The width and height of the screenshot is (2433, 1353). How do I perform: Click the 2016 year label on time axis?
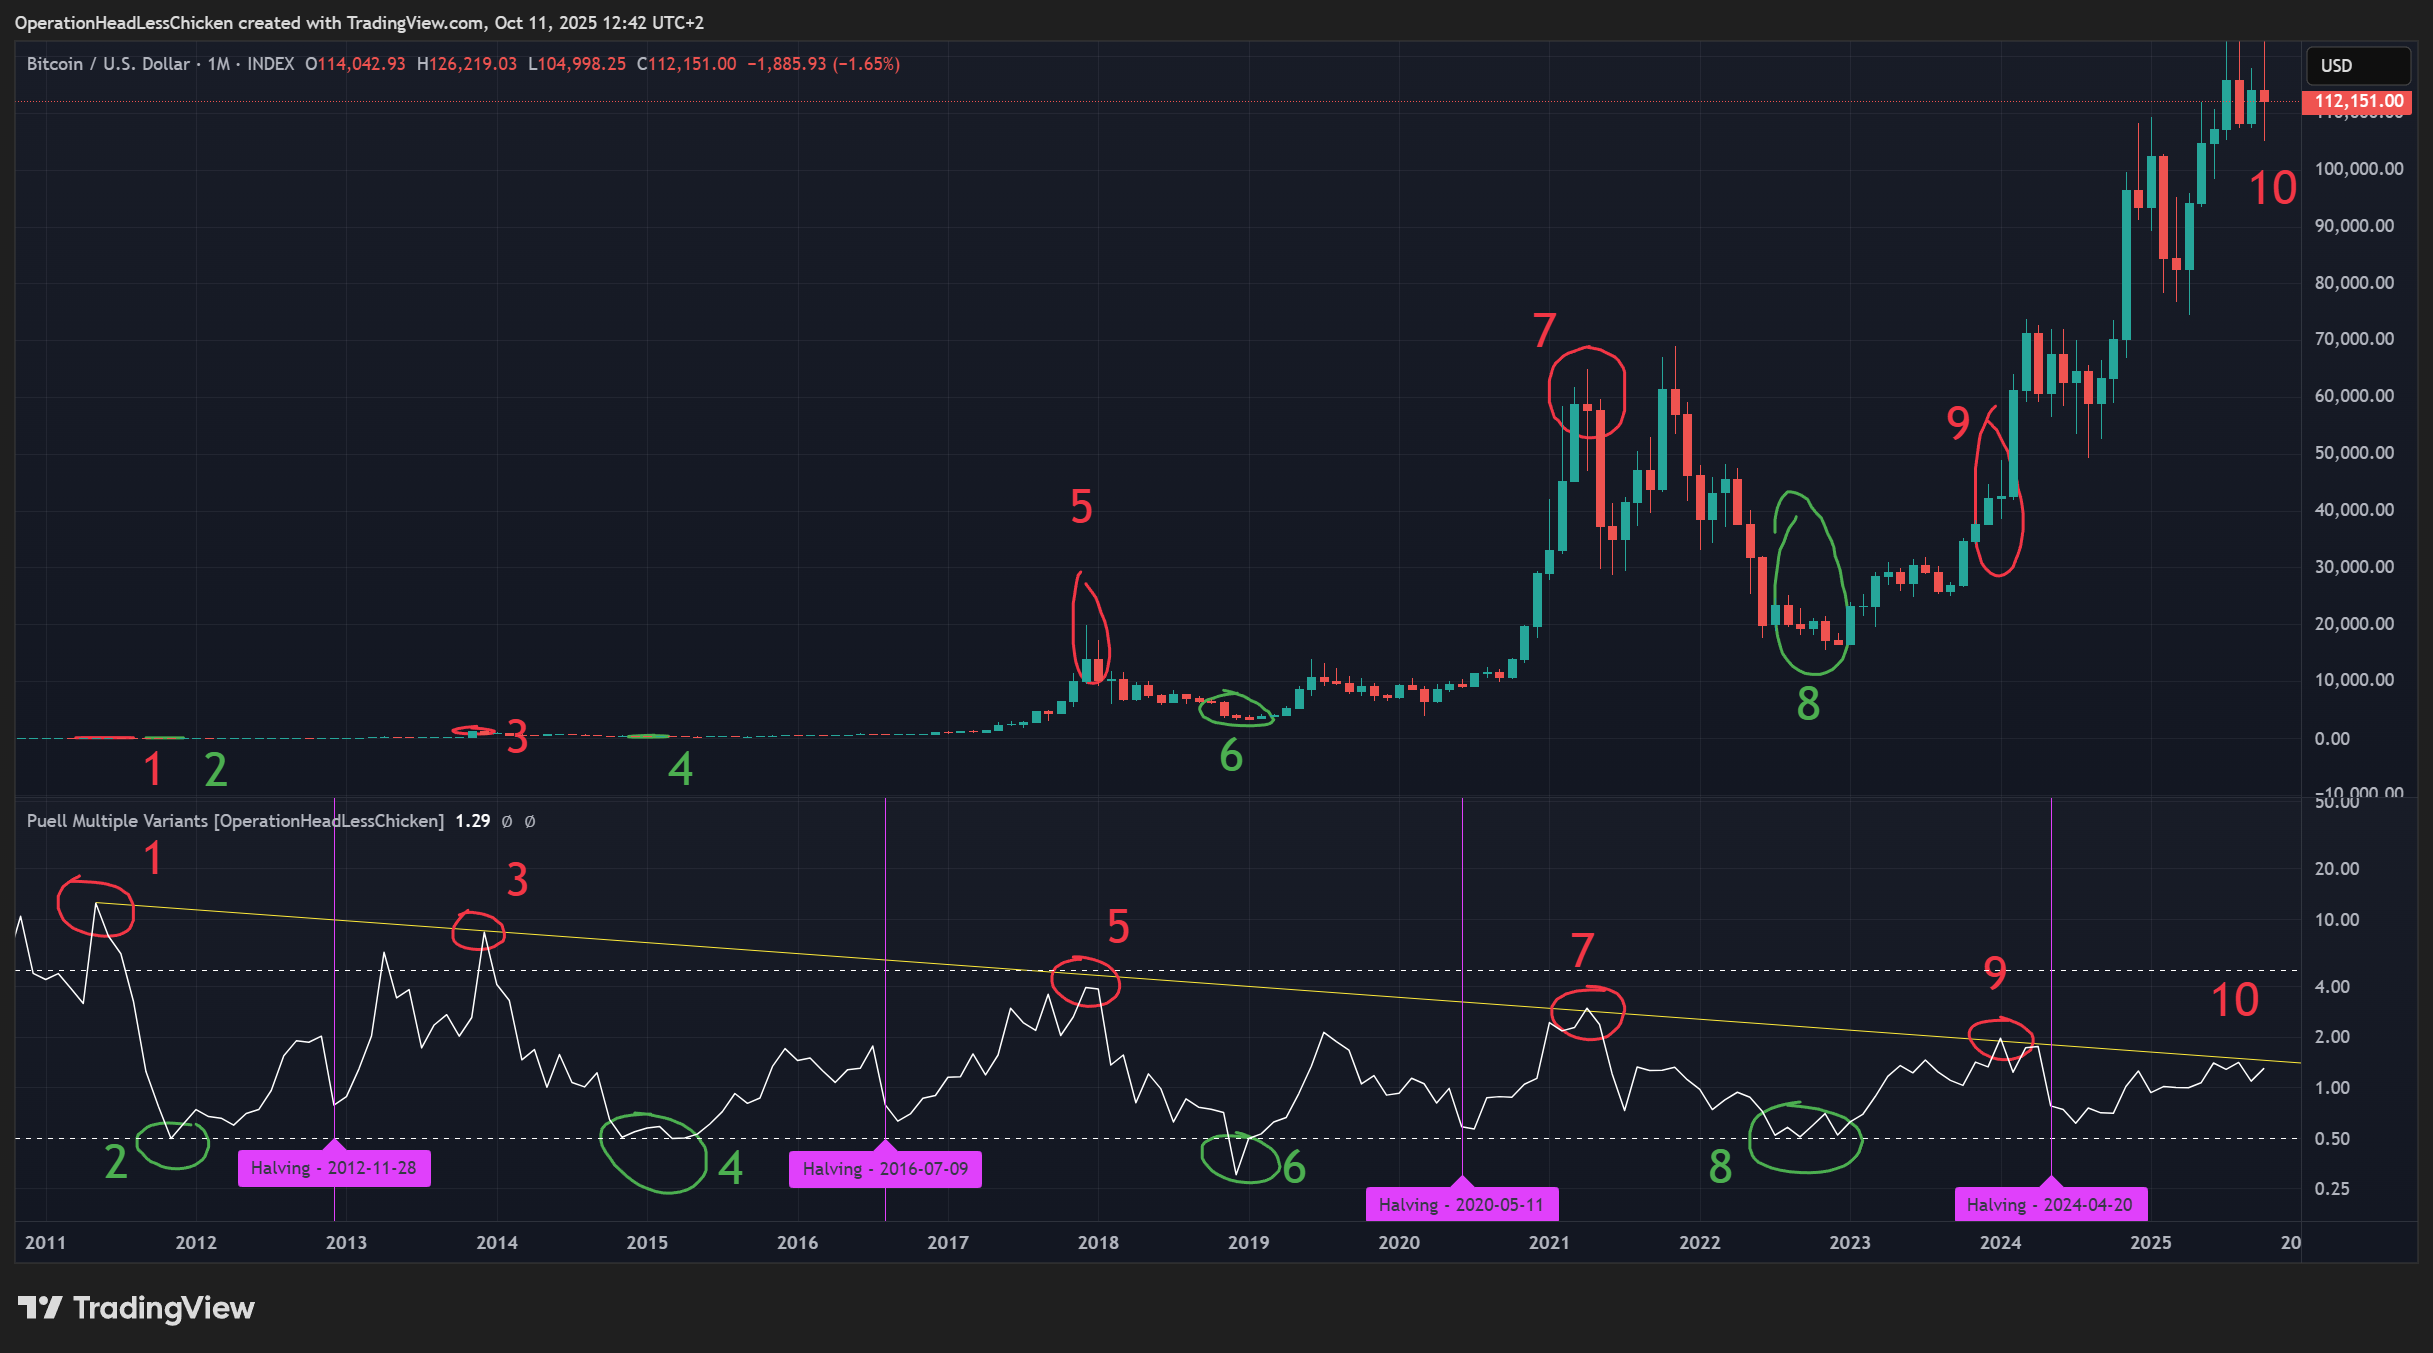(797, 1243)
